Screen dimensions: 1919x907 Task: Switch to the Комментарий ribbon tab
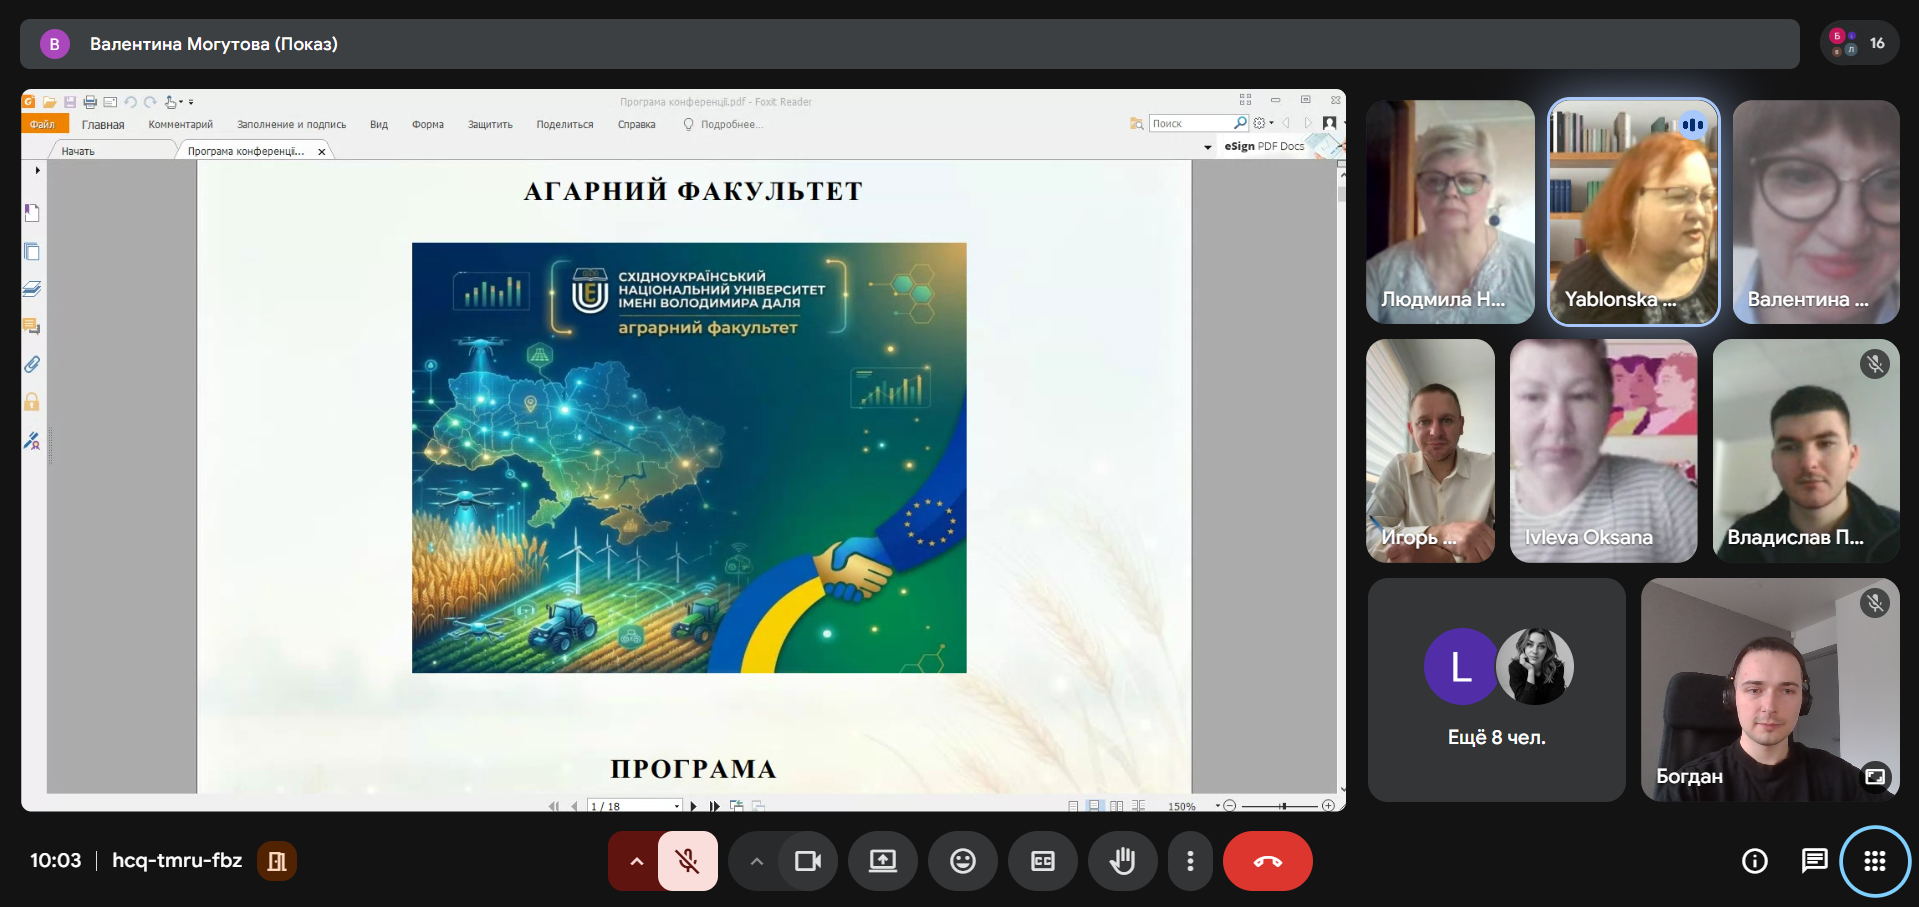[x=180, y=124]
